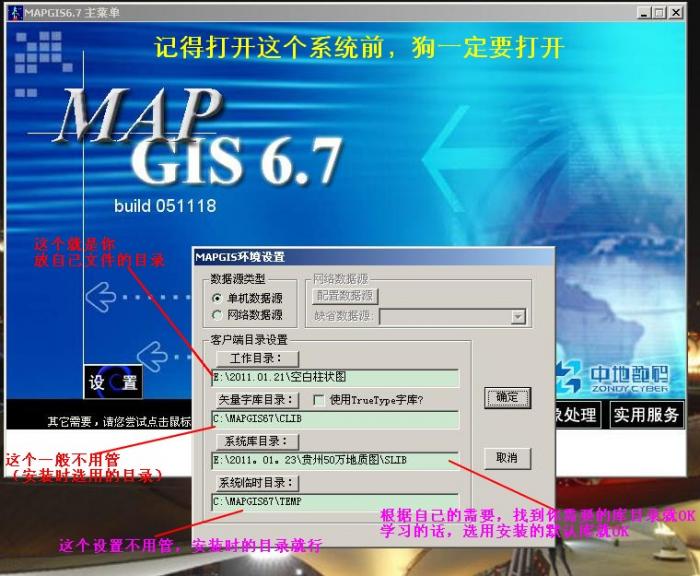This screenshot has height=576, width=700.
Task: Click the SLIB system library path field
Action: 335,460
